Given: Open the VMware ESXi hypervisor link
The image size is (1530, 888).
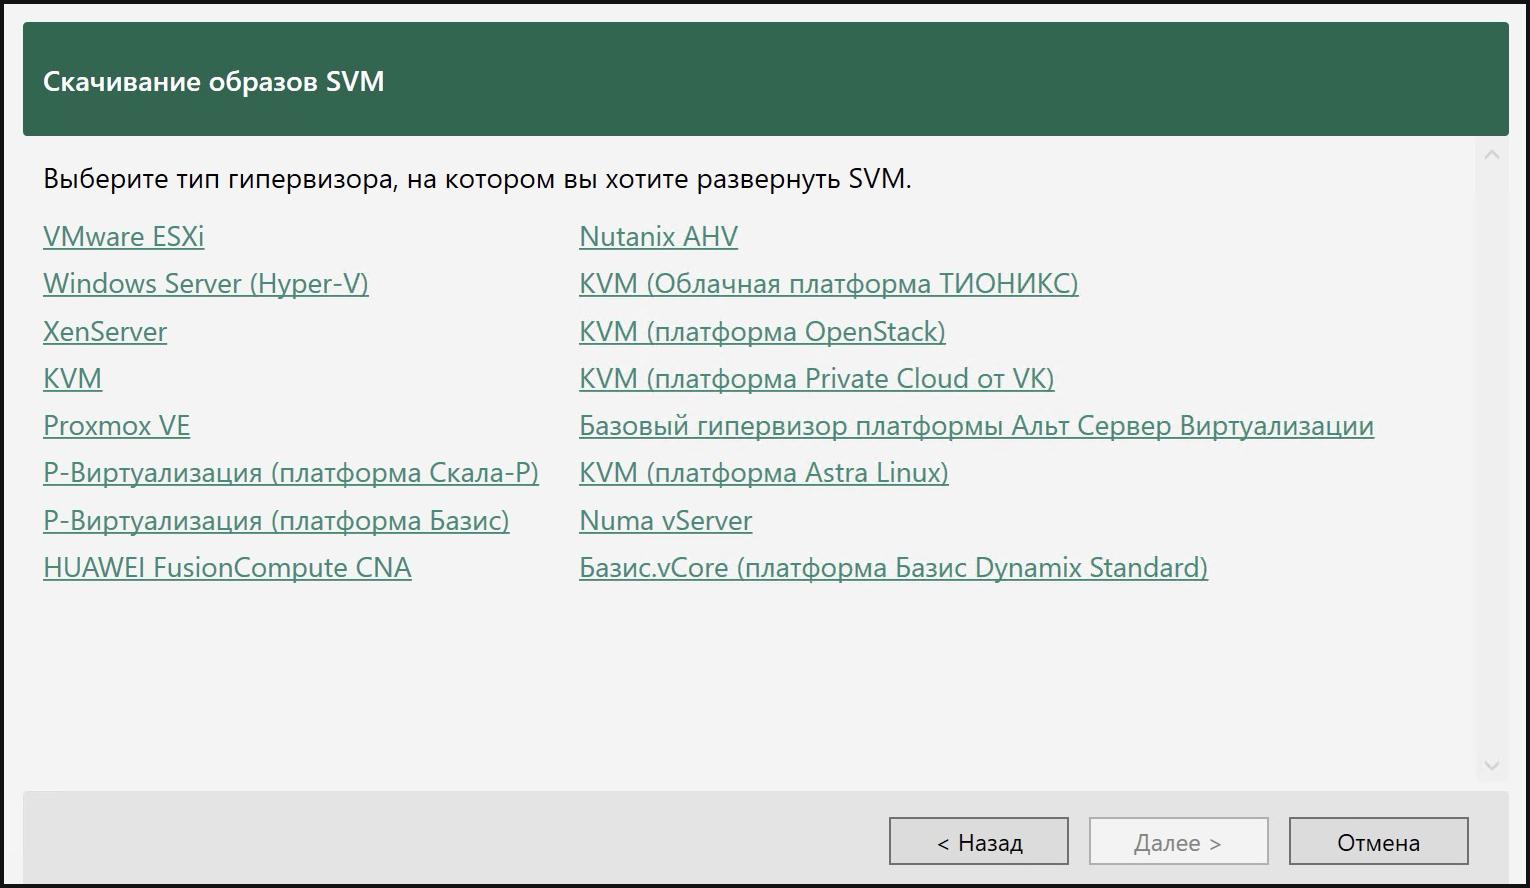Looking at the screenshot, I should [123, 237].
